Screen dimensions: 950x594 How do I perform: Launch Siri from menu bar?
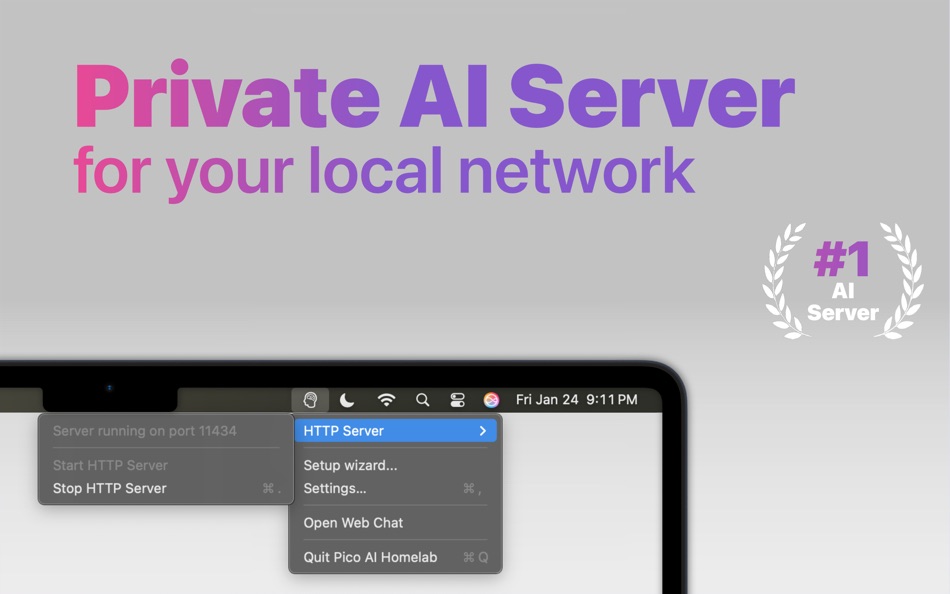(x=491, y=399)
